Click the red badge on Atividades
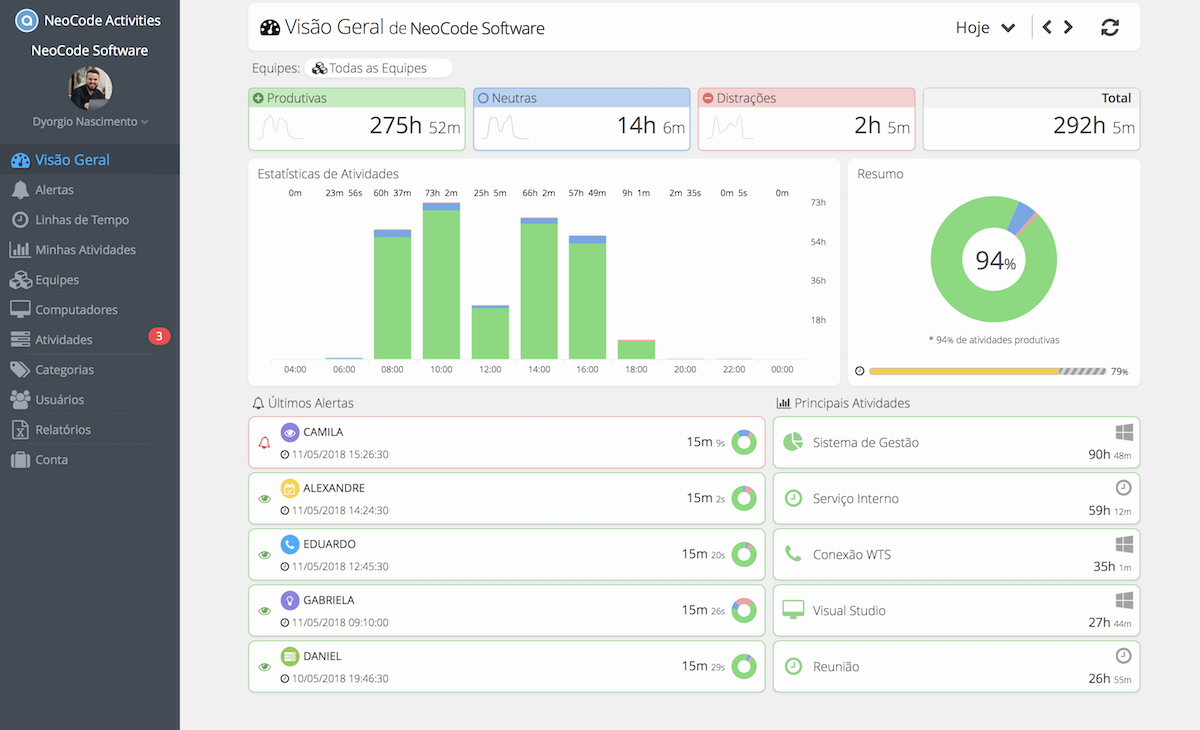Image resolution: width=1200 pixels, height=730 pixels. [x=159, y=336]
